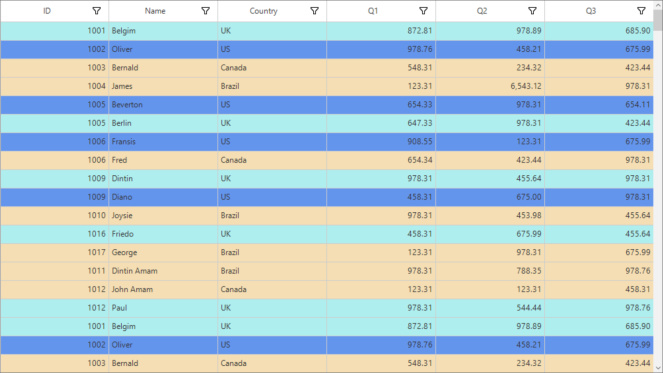Select the Diano name cell
Screen dimensions: 663x373
click(x=163, y=197)
